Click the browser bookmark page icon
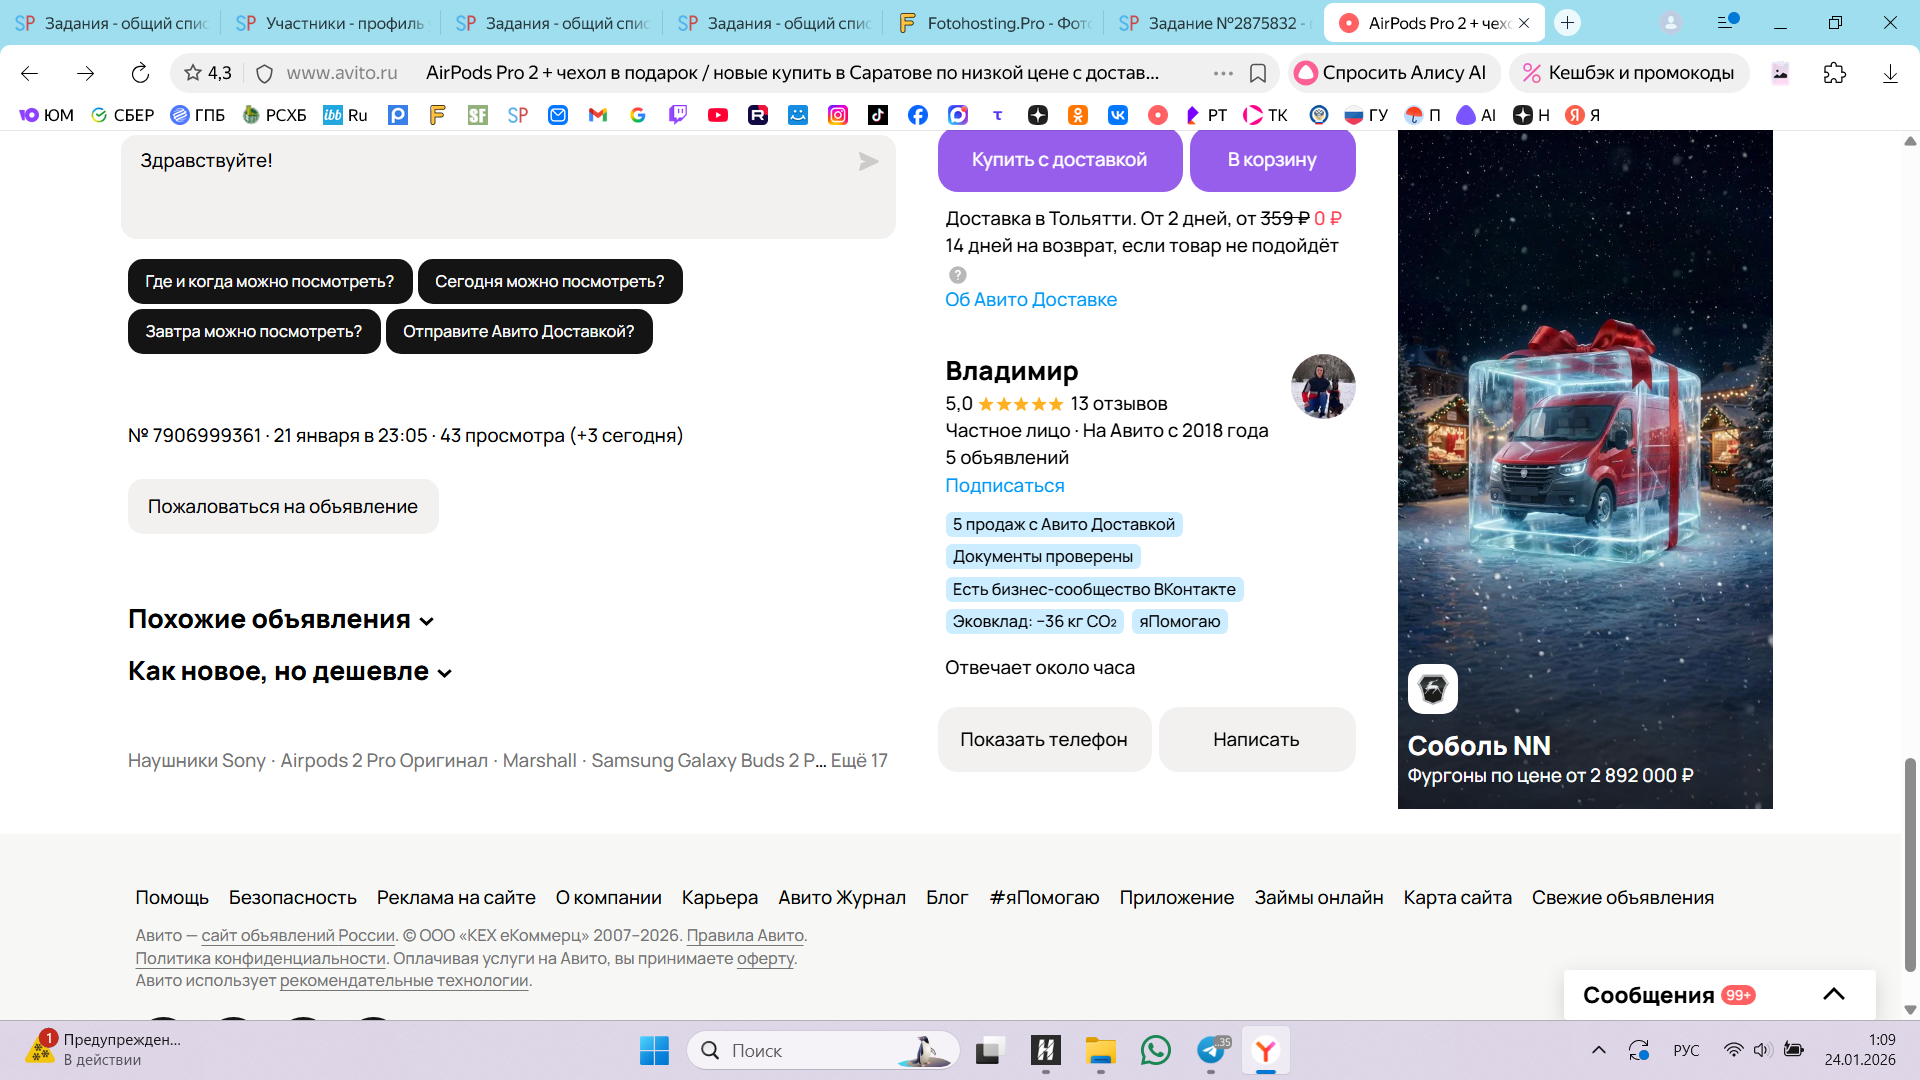This screenshot has width=1920, height=1080. [1258, 73]
